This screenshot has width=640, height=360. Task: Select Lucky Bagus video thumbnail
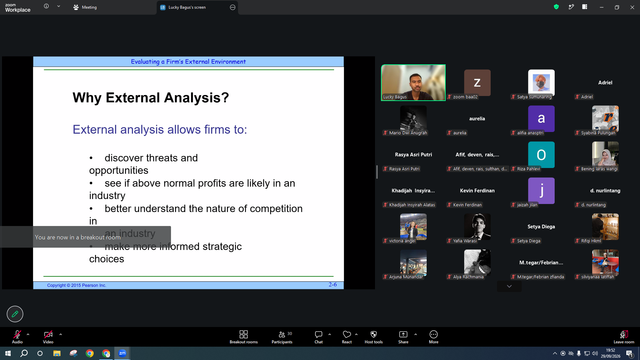click(x=413, y=82)
